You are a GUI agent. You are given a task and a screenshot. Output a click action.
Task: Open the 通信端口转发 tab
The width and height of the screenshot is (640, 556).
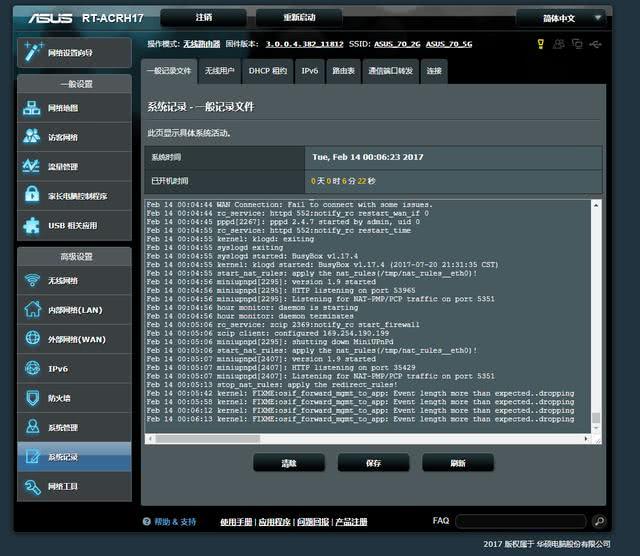[390, 71]
